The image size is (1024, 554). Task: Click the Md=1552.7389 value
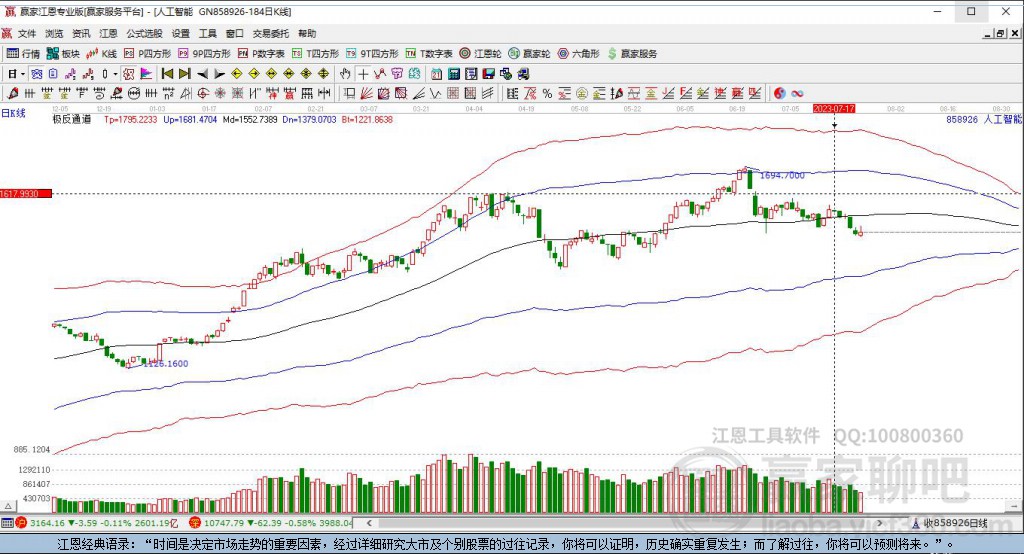(x=250, y=120)
